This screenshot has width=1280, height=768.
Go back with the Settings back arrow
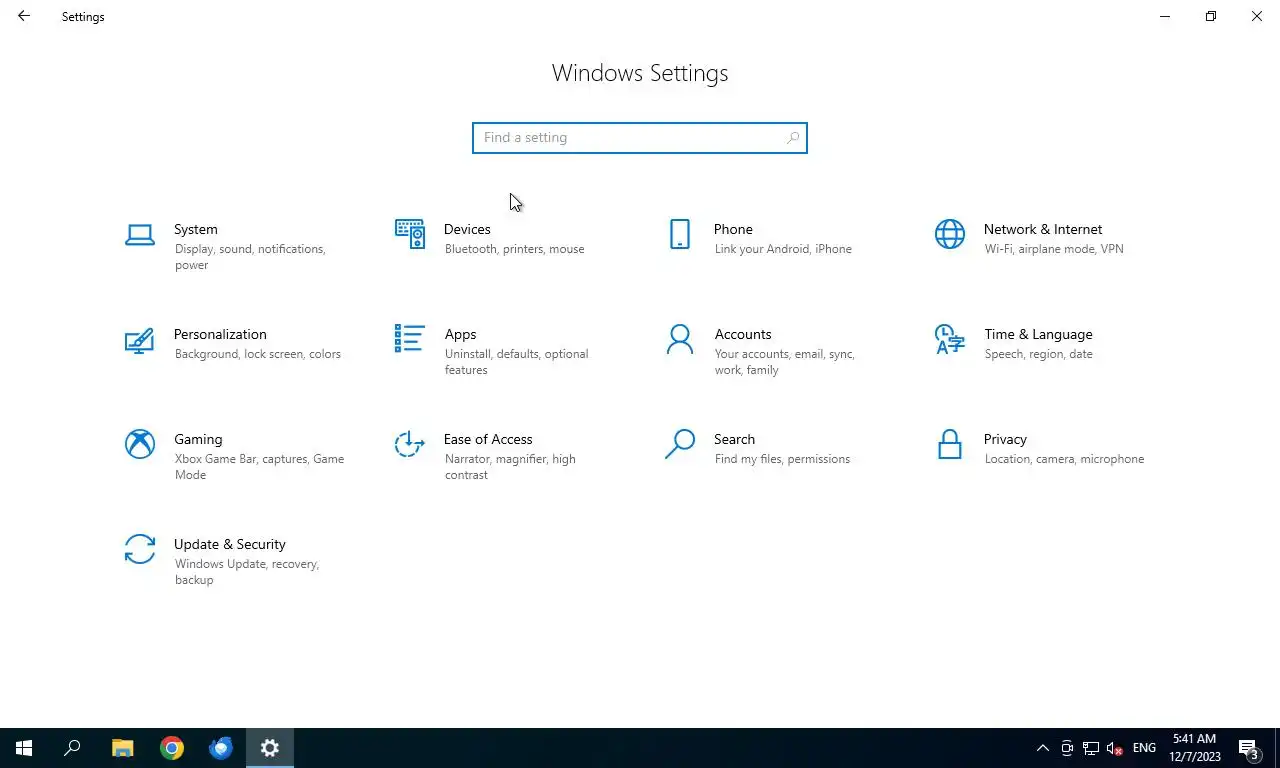coord(24,16)
